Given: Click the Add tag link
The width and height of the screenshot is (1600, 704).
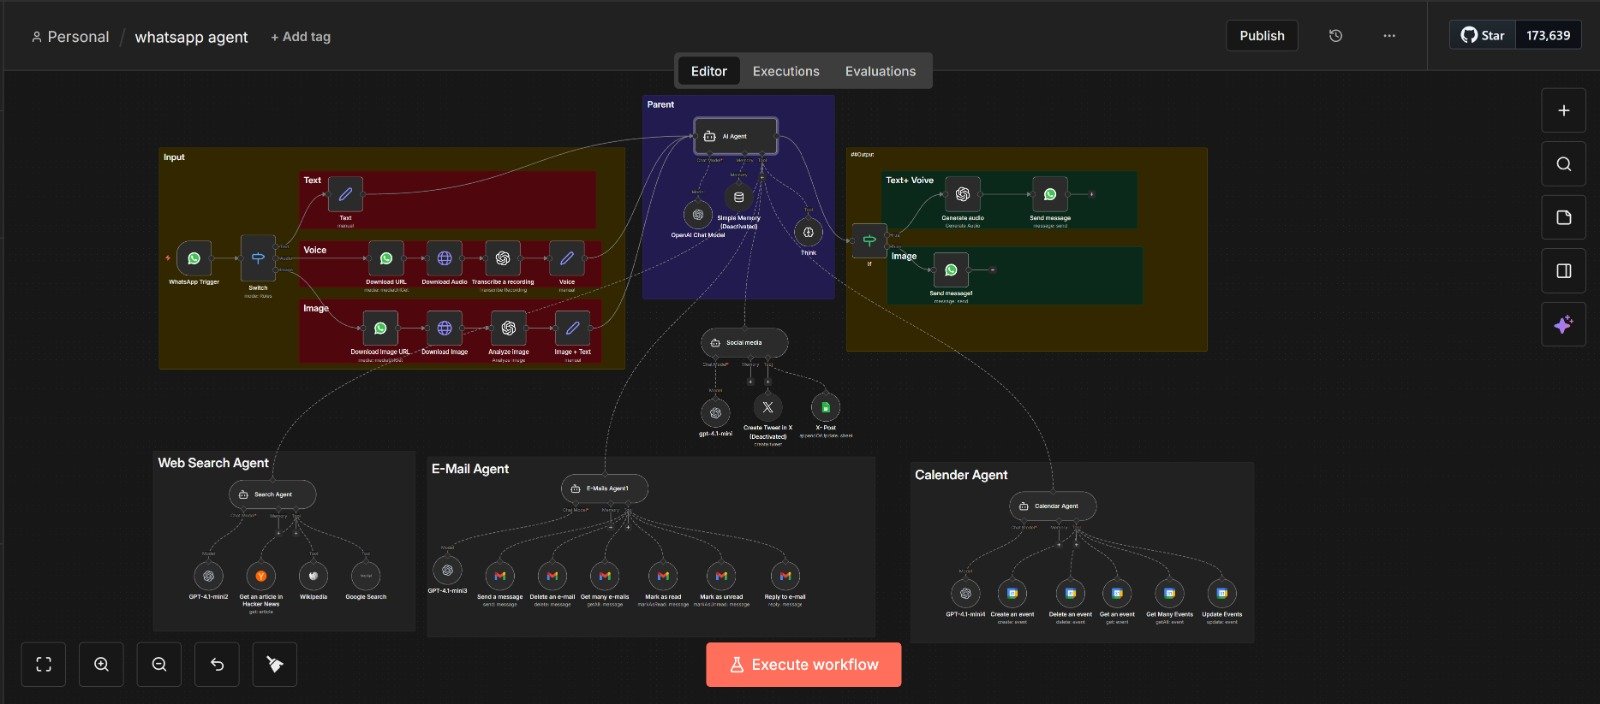Looking at the screenshot, I should [301, 37].
